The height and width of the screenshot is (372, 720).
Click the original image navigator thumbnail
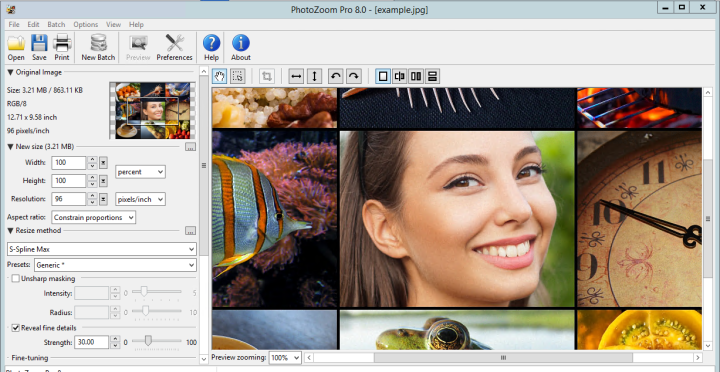point(152,111)
